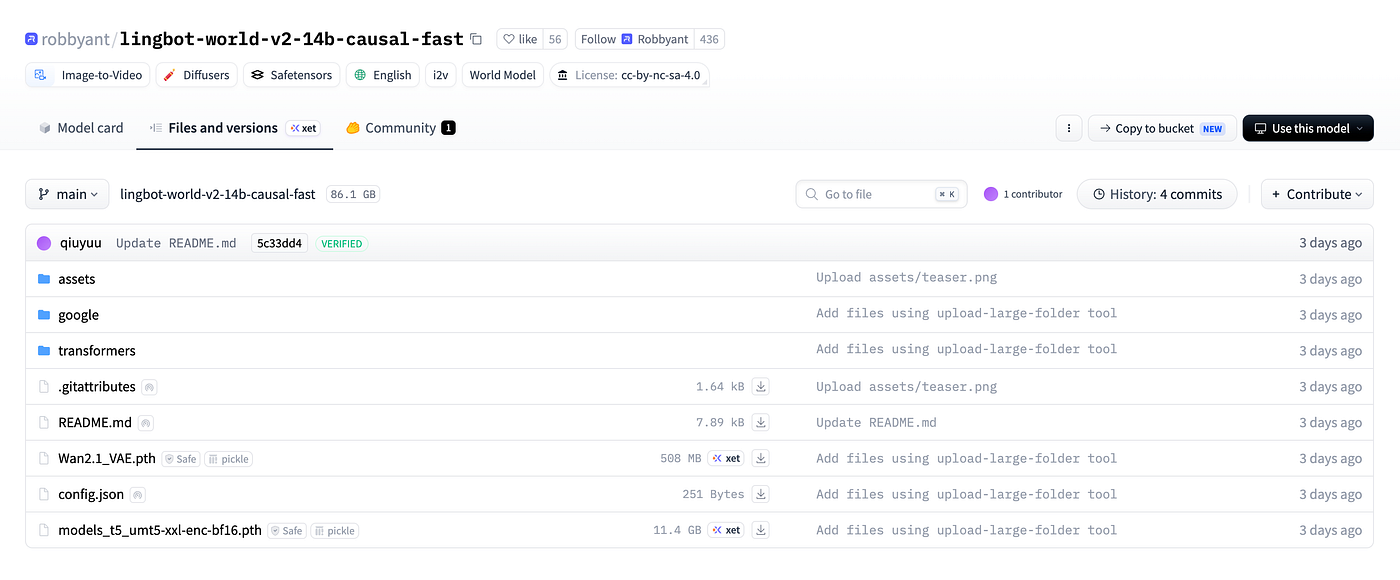Click pickle badge on models_t5_umt5-xxl-enc-bf16.pth
This screenshot has height=580, width=1400.
[x=335, y=531]
